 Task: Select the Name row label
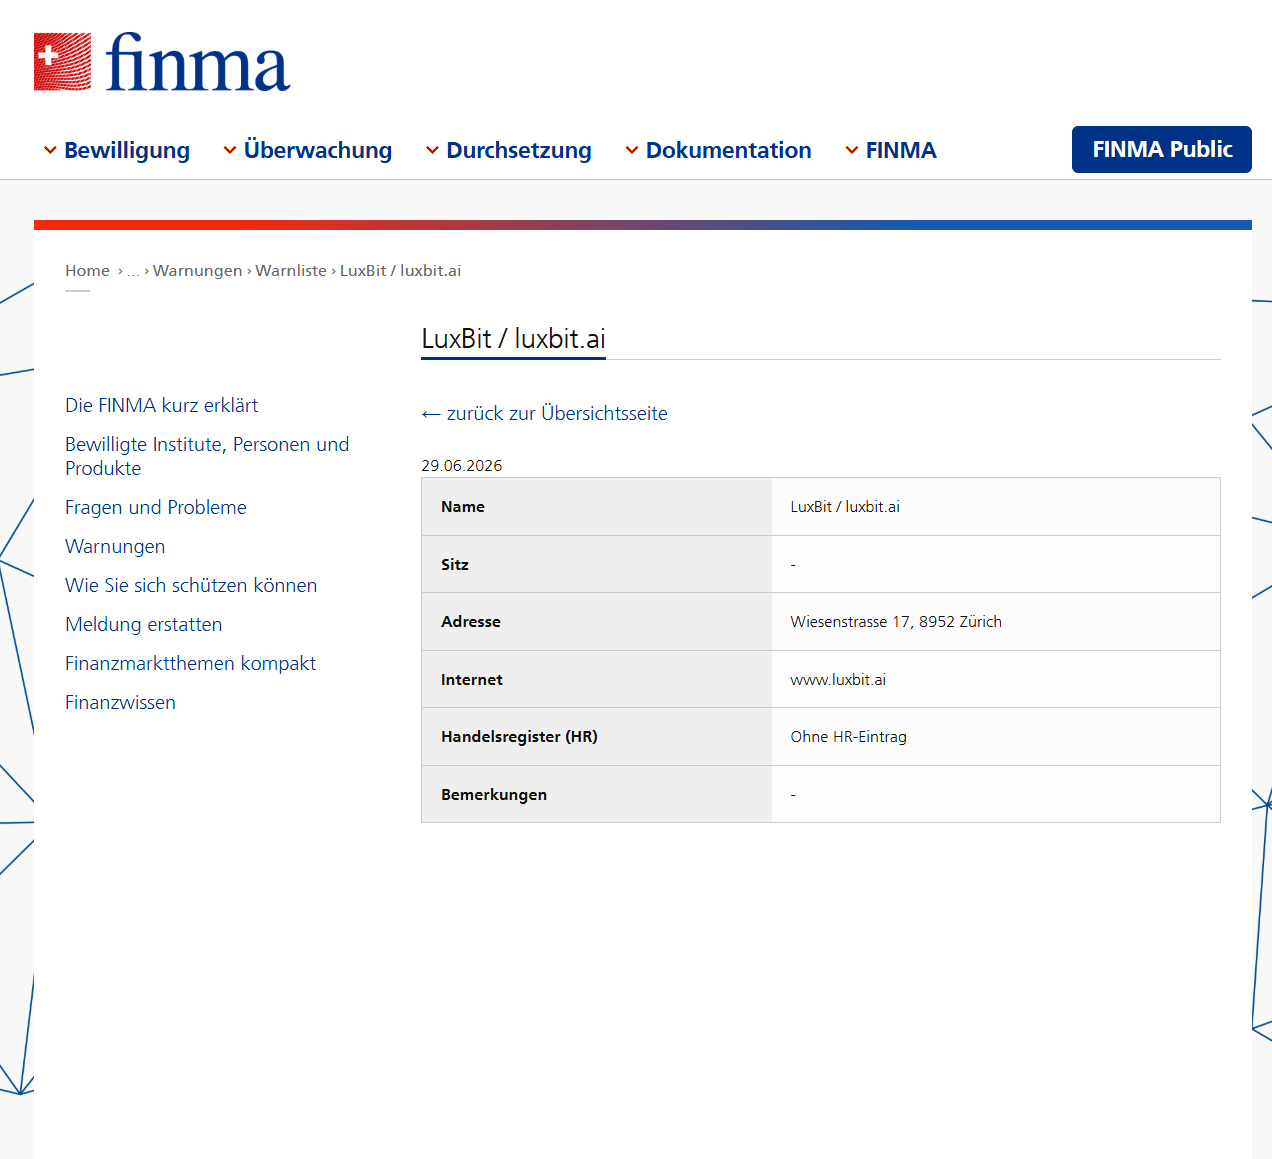coord(463,507)
